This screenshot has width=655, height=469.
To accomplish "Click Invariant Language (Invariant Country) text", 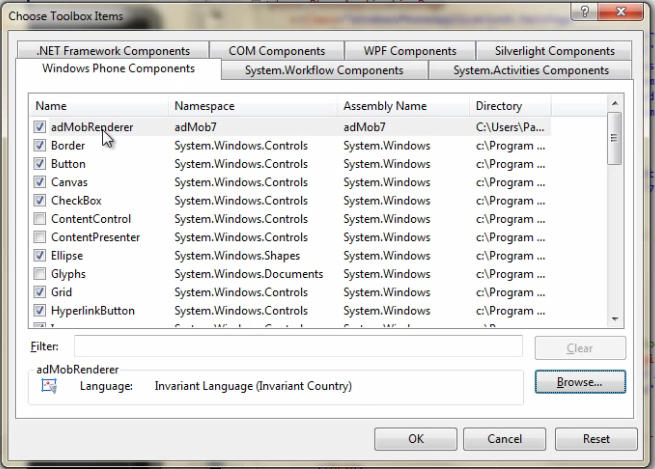I will click(x=253, y=386).
